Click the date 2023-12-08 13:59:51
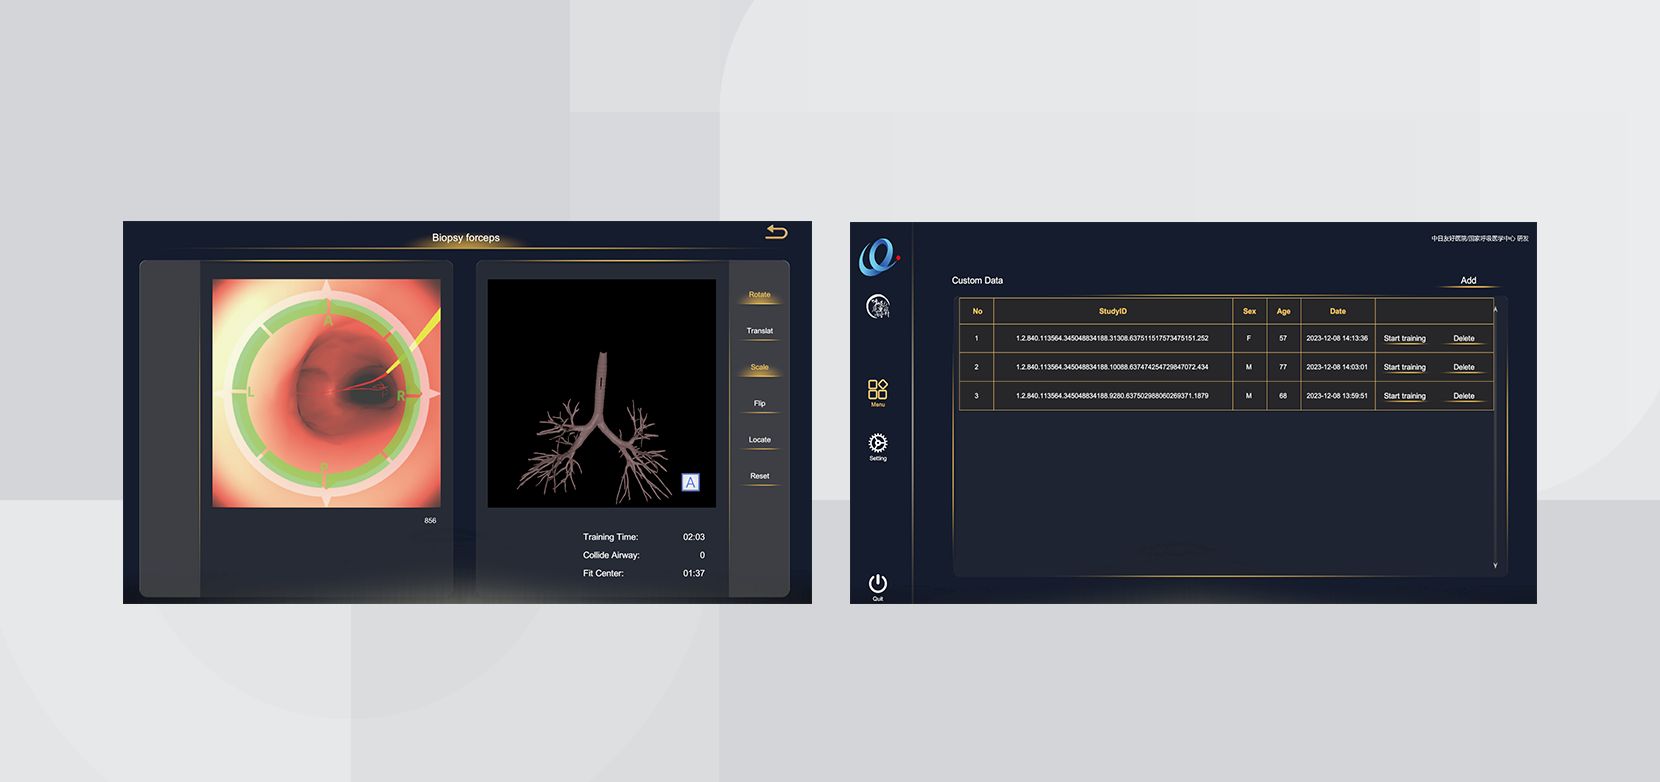 (1337, 396)
